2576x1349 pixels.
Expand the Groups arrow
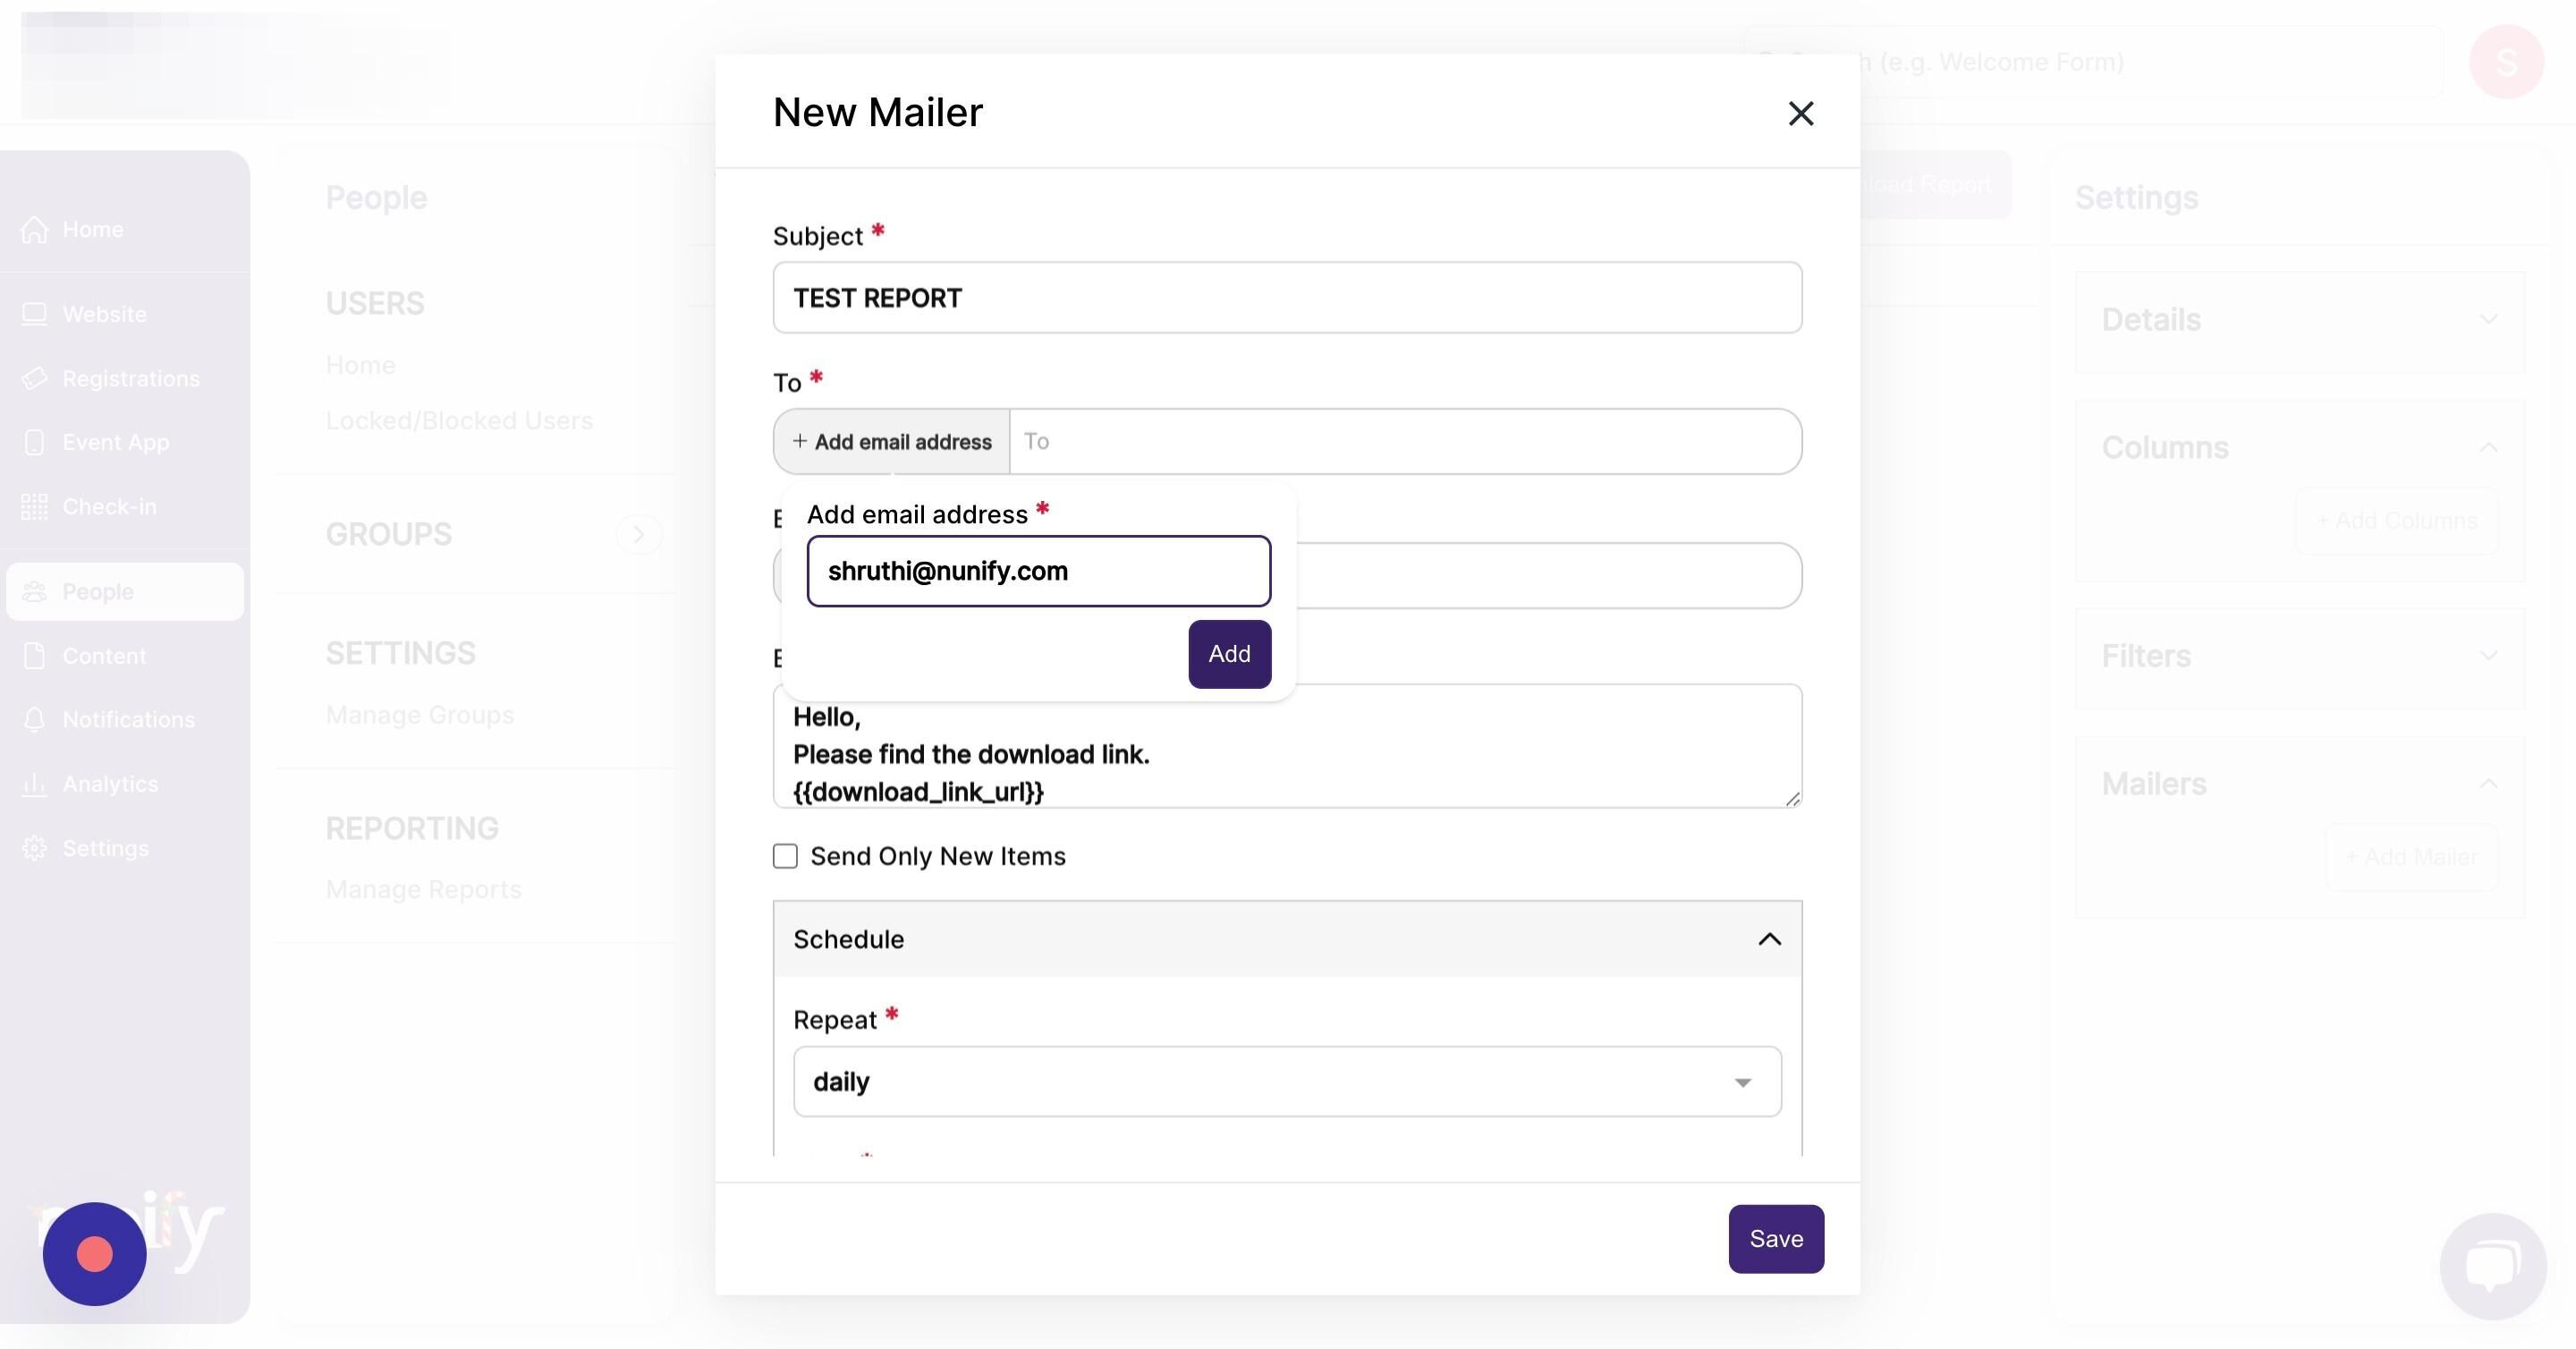tap(638, 534)
